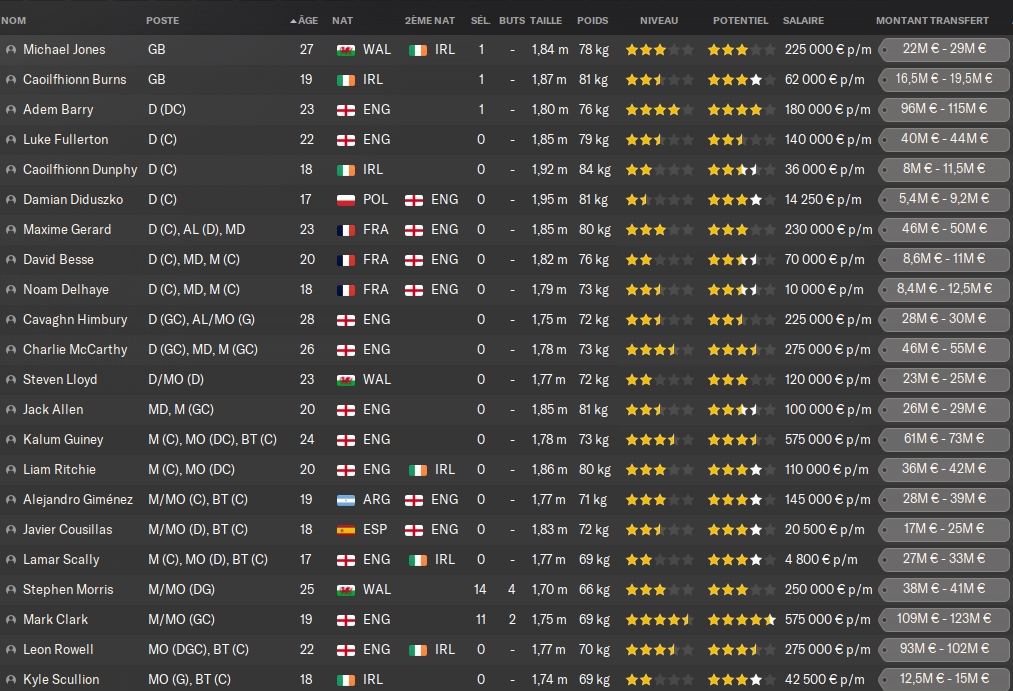Click the player icon beside Liam Ritchie
1013x691 pixels.
click(10, 470)
